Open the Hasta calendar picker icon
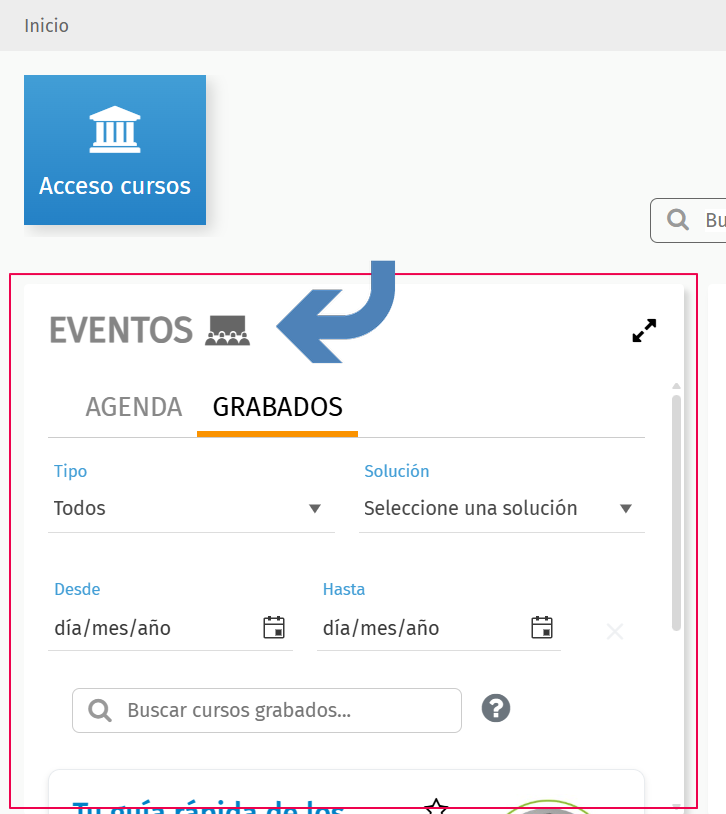 click(542, 627)
